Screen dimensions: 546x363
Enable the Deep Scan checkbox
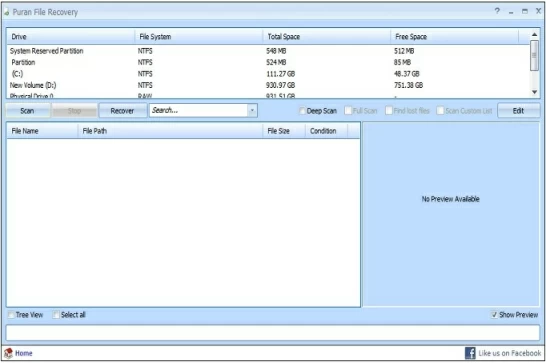303,111
